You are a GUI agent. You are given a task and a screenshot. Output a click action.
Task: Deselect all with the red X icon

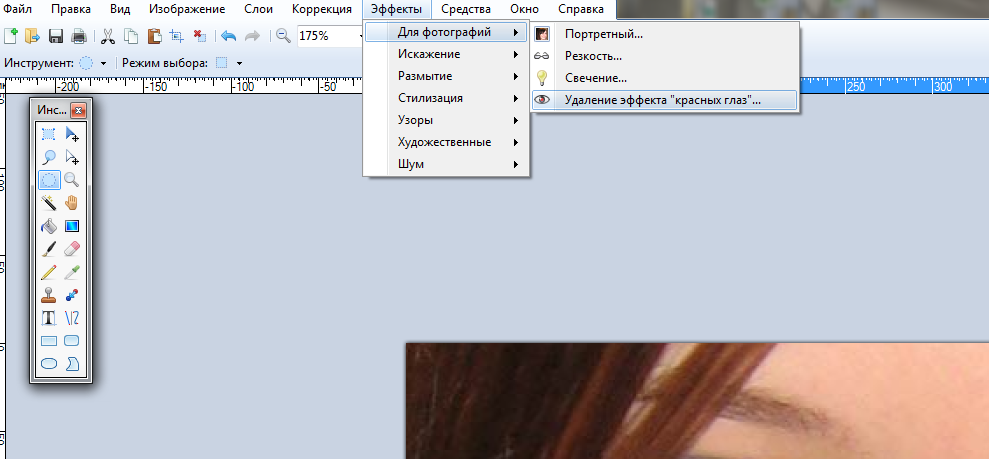pos(200,36)
